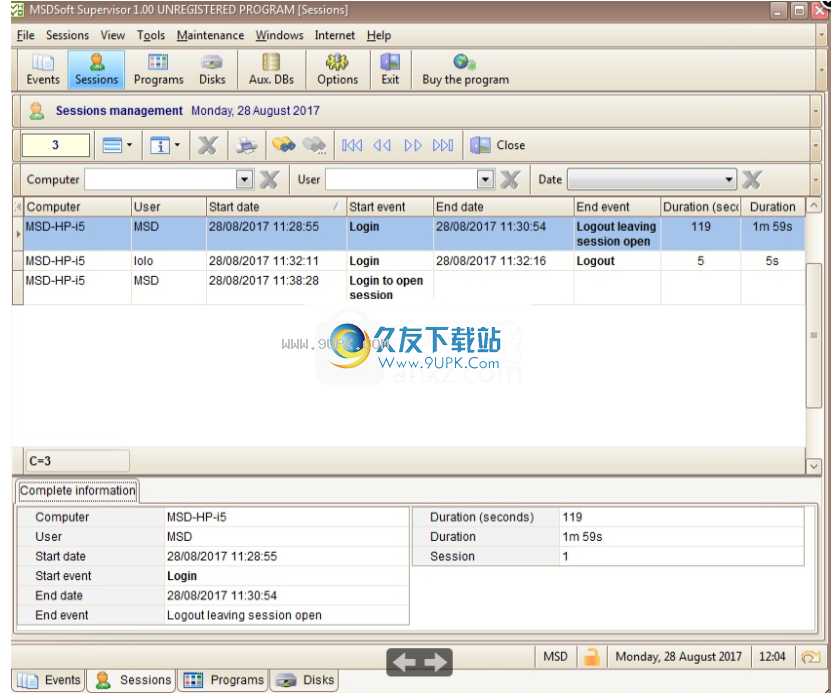Screen dimensions: 837x693
Task: Click the print icon in sessions toolbar
Action: click(x=246, y=145)
